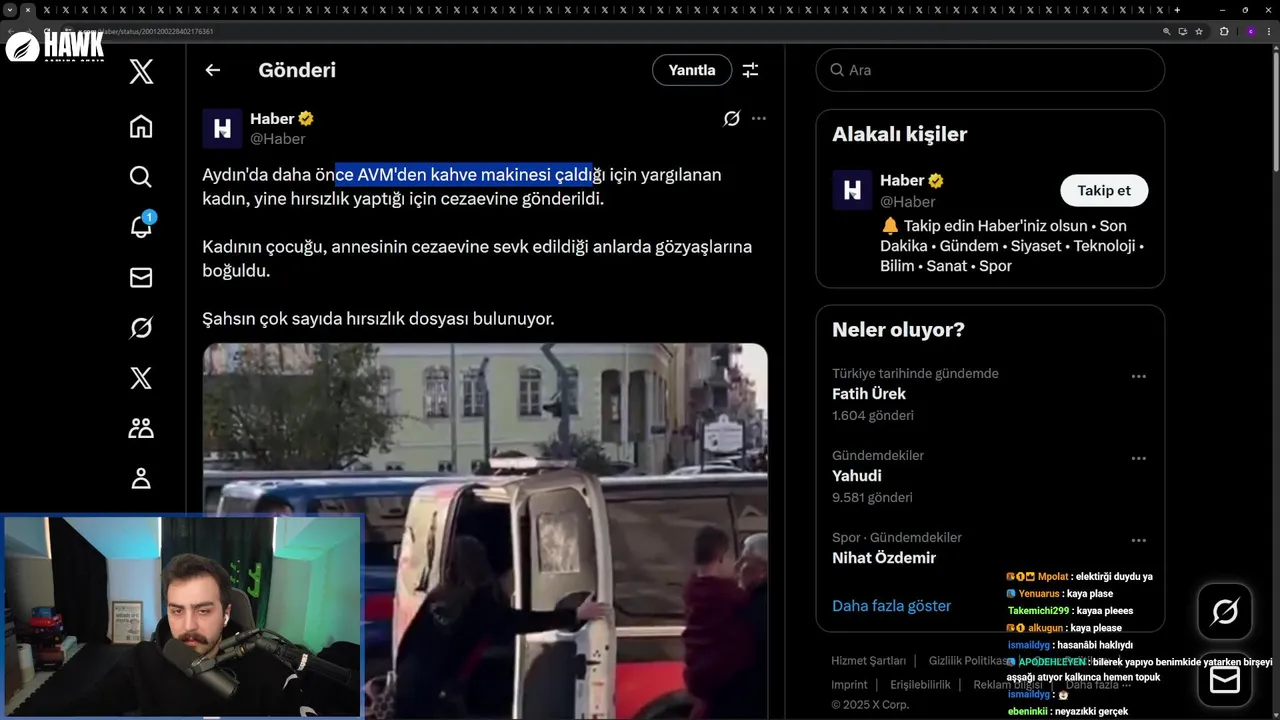The height and width of the screenshot is (720, 1280).
Task: Click the install app icon in address bar
Action: point(1182,31)
